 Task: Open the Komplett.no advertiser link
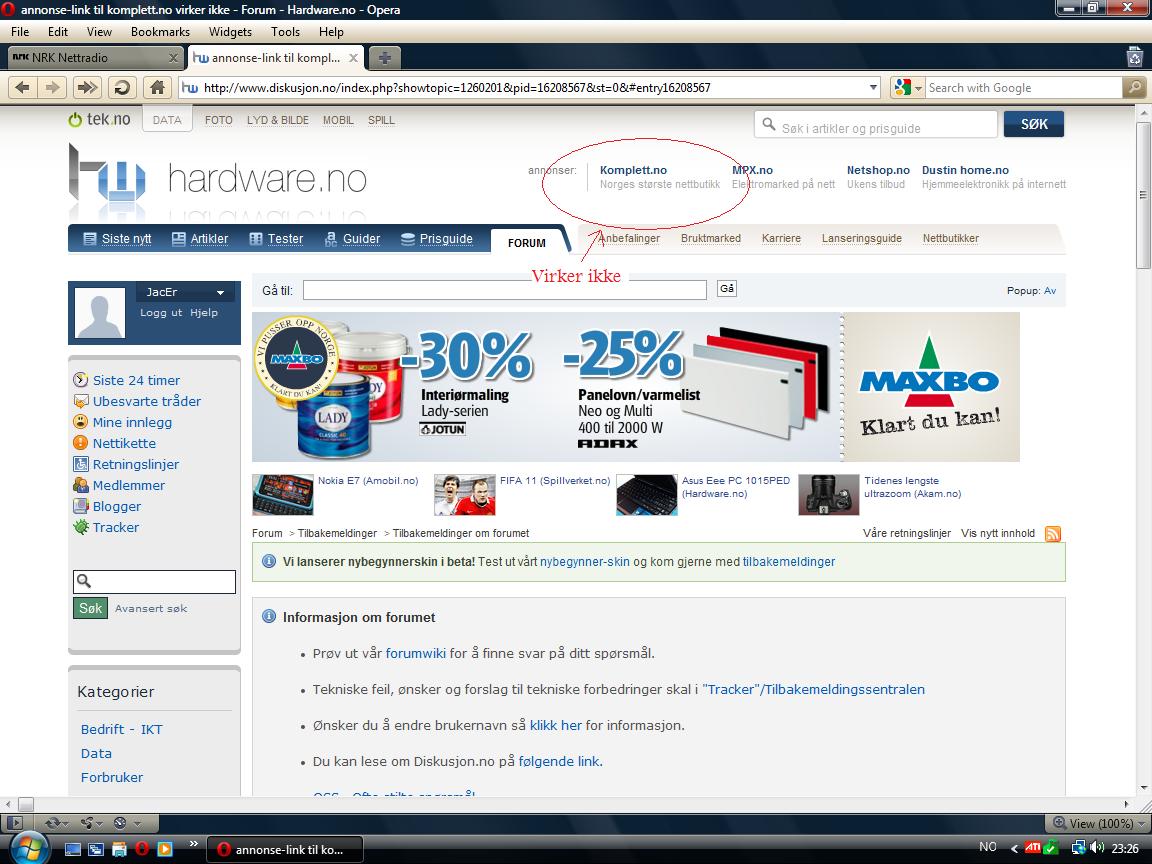[x=633, y=170]
